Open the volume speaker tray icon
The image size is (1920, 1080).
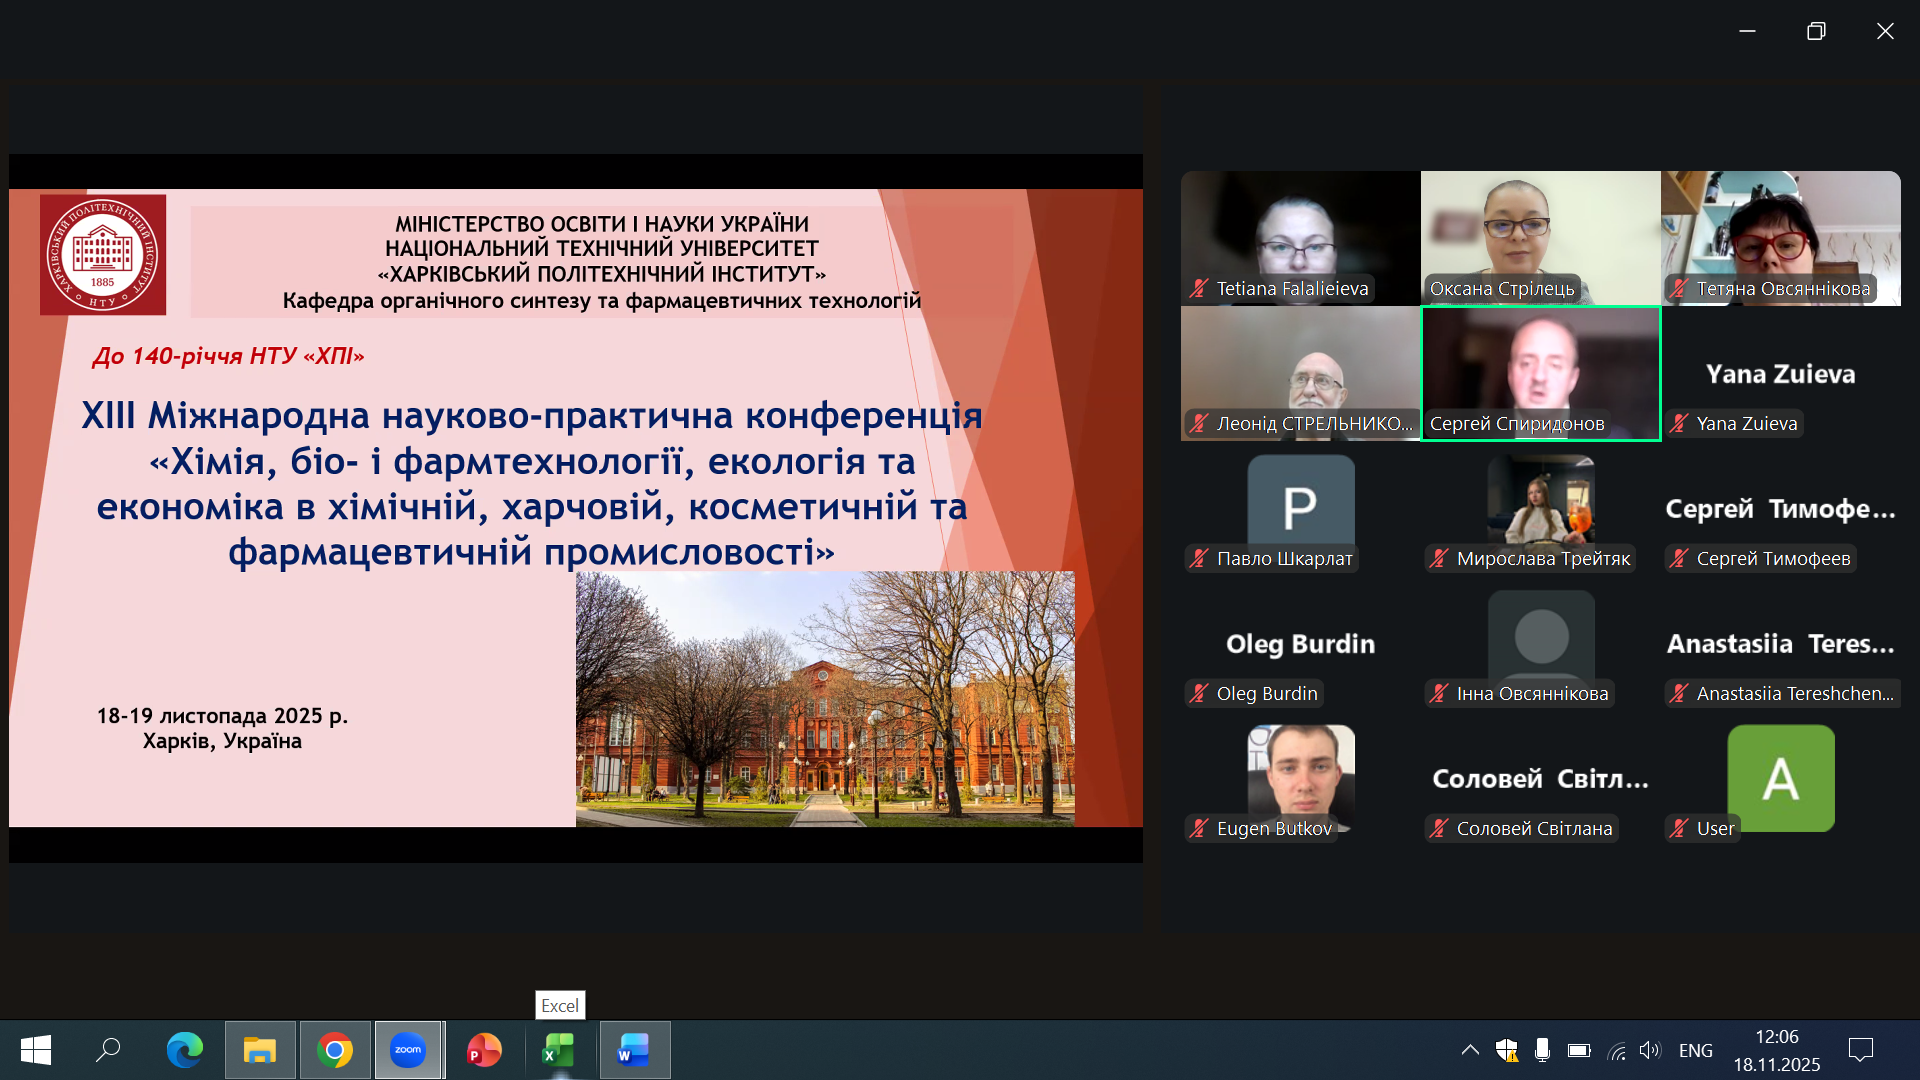click(1649, 1050)
